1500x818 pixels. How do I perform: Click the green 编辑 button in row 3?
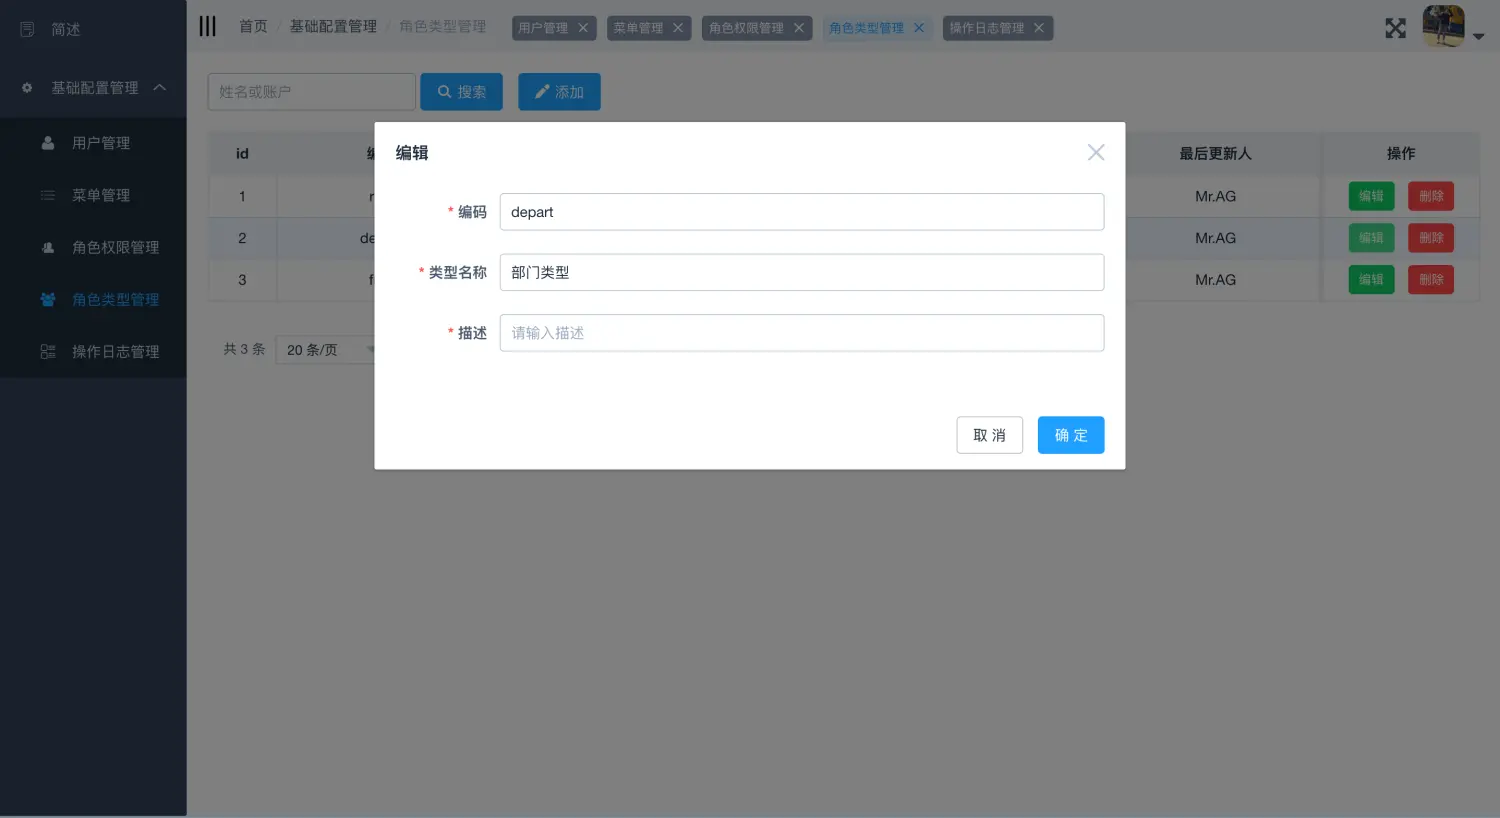(1371, 280)
